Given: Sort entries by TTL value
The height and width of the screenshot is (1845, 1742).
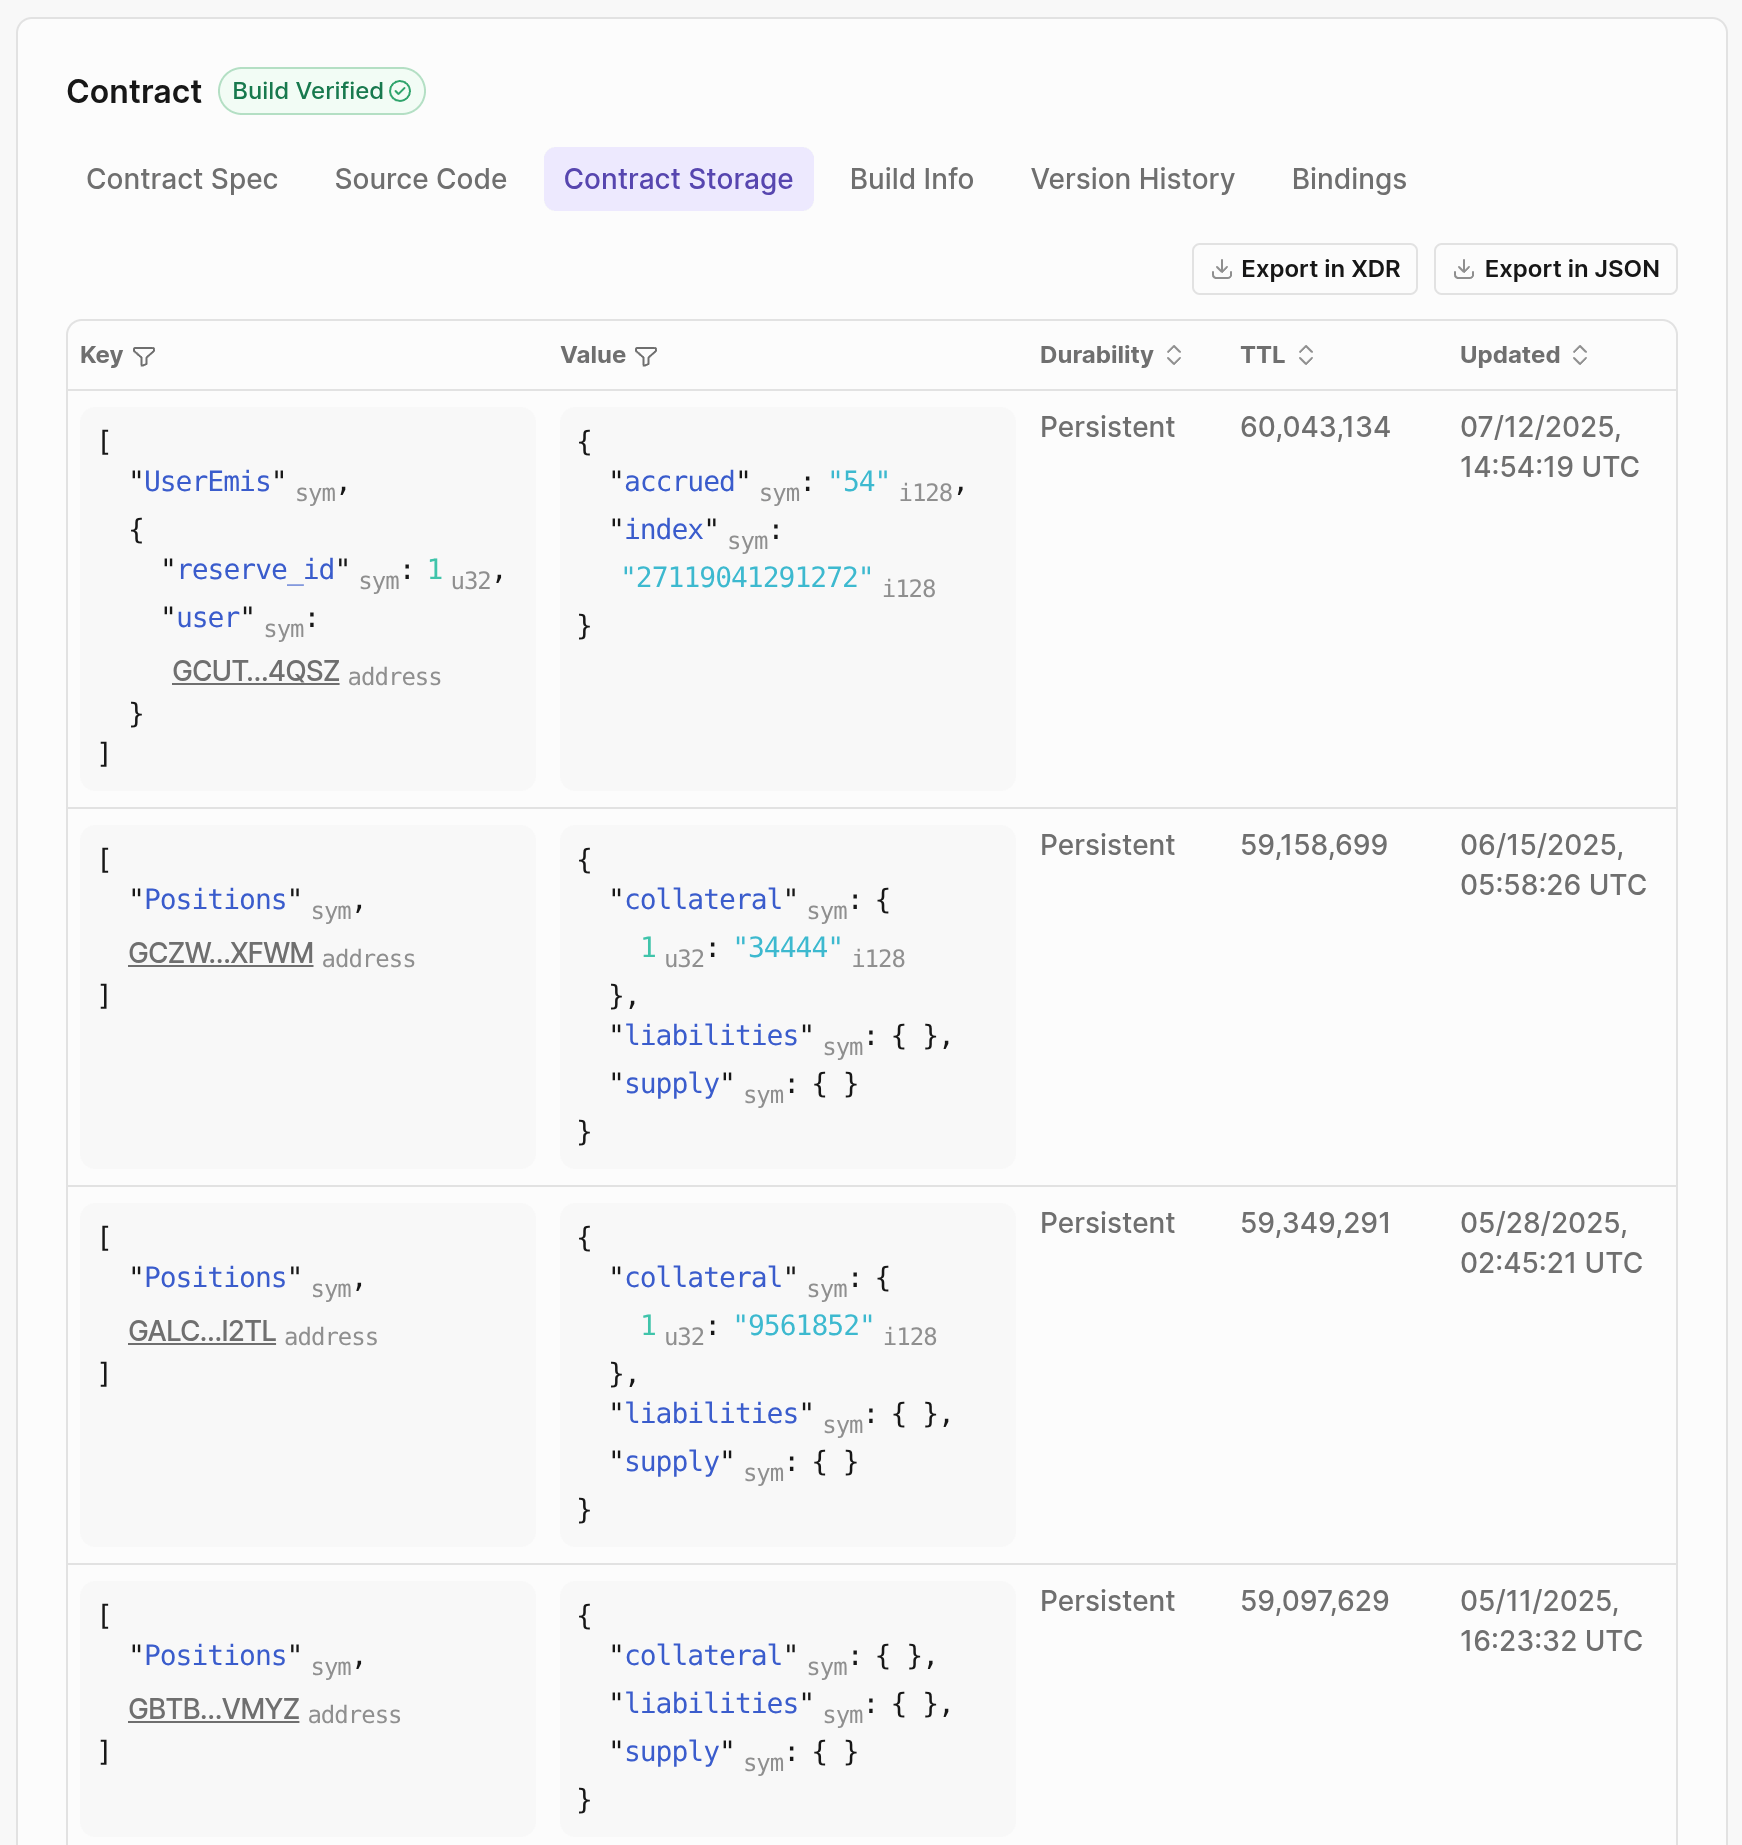Looking at the screenshot, I should [x=1305, y=354].
